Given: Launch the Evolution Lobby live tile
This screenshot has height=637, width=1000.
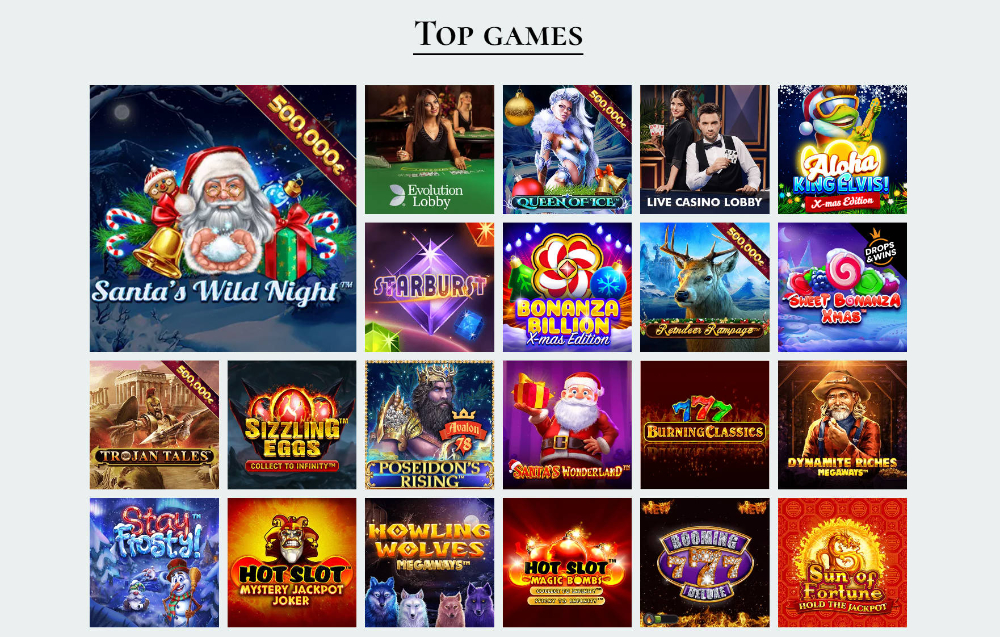Looking at the screenshot, I should click(429, 149).
